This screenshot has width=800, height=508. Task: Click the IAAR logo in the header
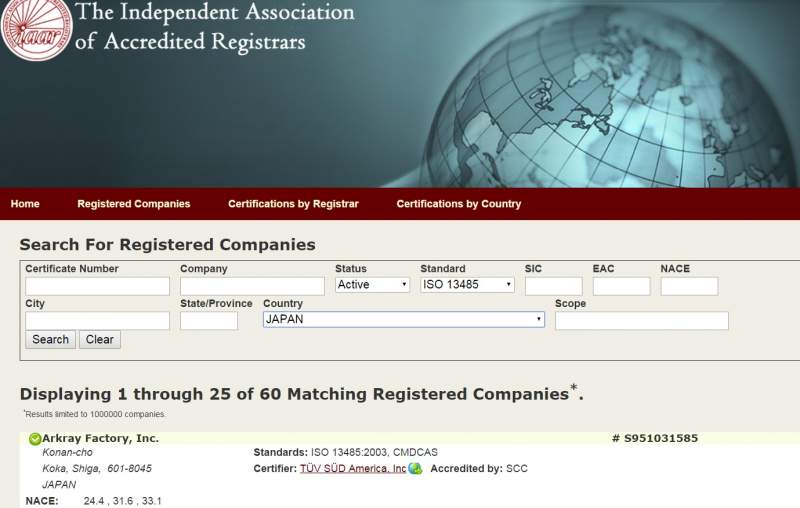pyautogui.click(x=36, y=29)
